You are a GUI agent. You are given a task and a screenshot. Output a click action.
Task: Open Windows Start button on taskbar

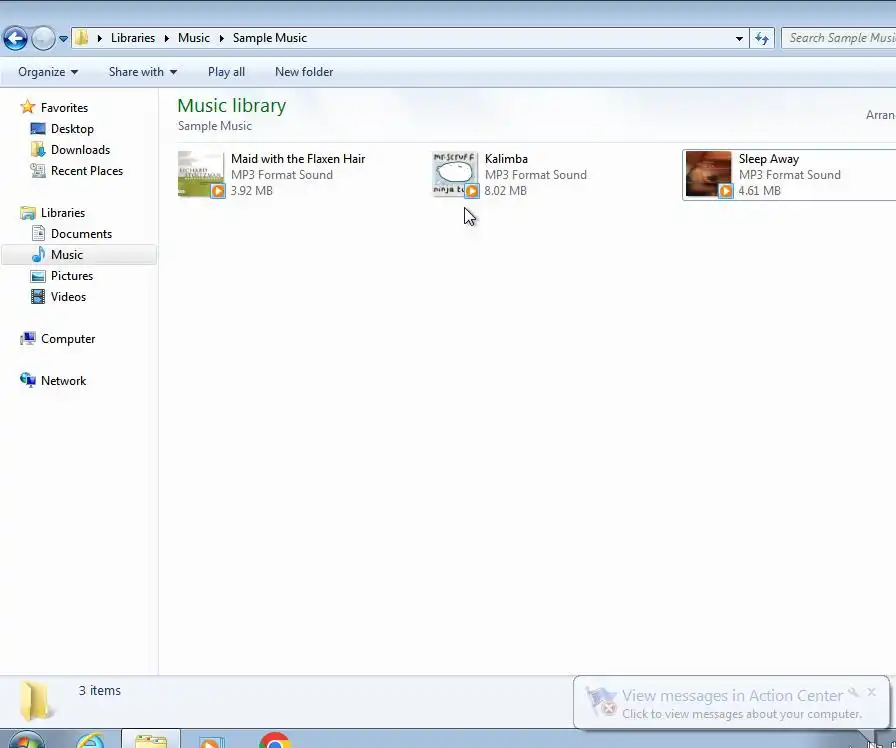tap(26, 739)
